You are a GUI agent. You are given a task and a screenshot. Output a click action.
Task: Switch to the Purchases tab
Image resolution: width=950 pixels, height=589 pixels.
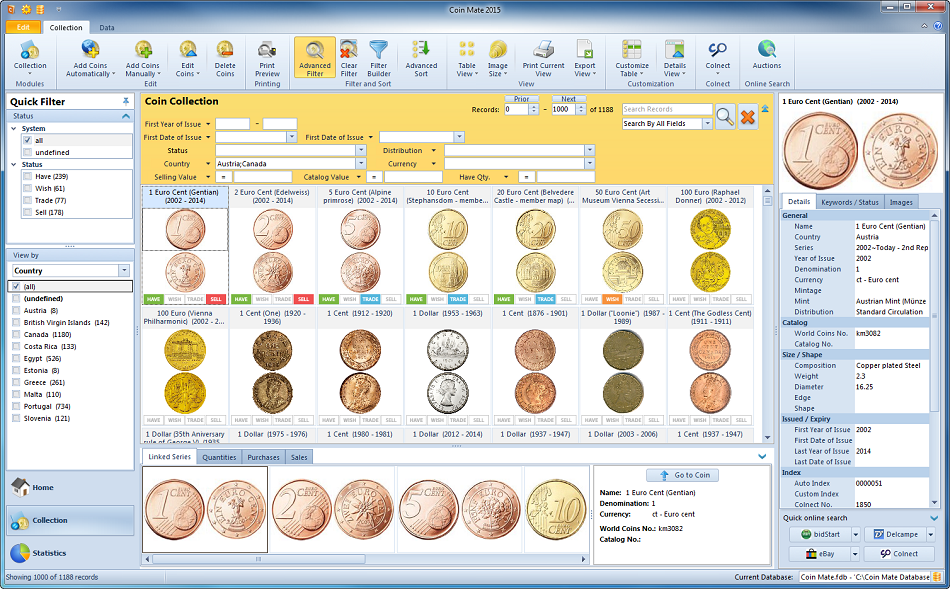tap(264, 457)
